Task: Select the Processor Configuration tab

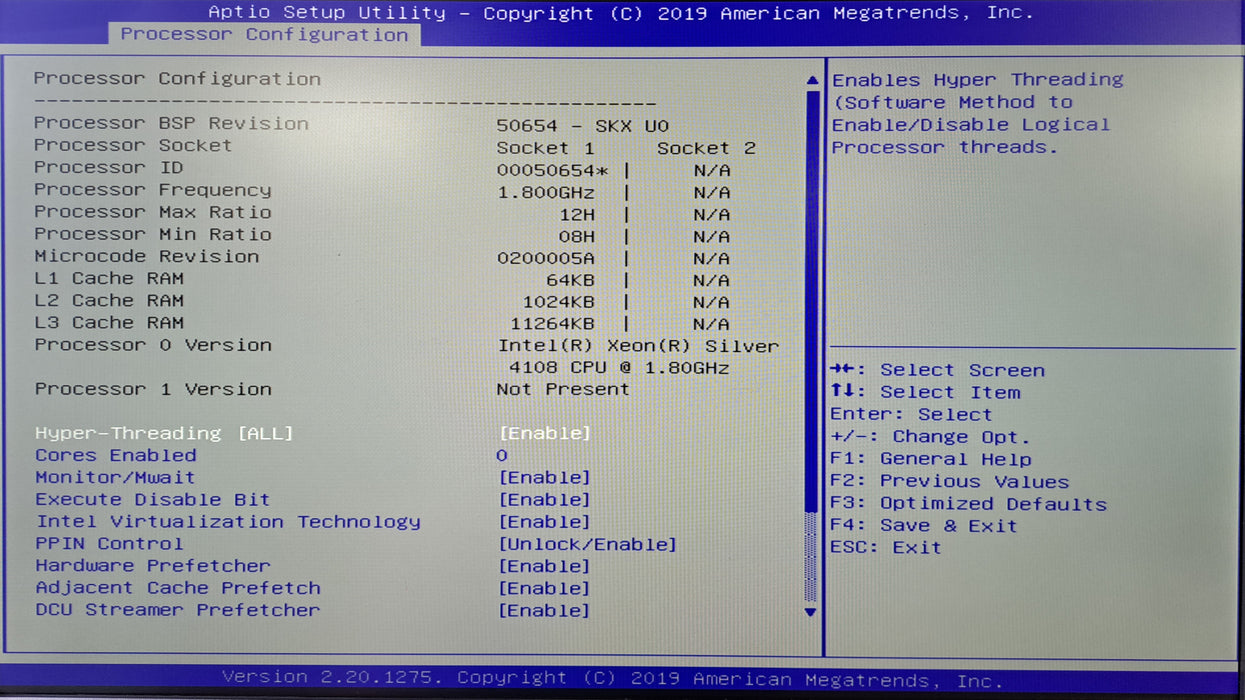Action: click(264, 34)
